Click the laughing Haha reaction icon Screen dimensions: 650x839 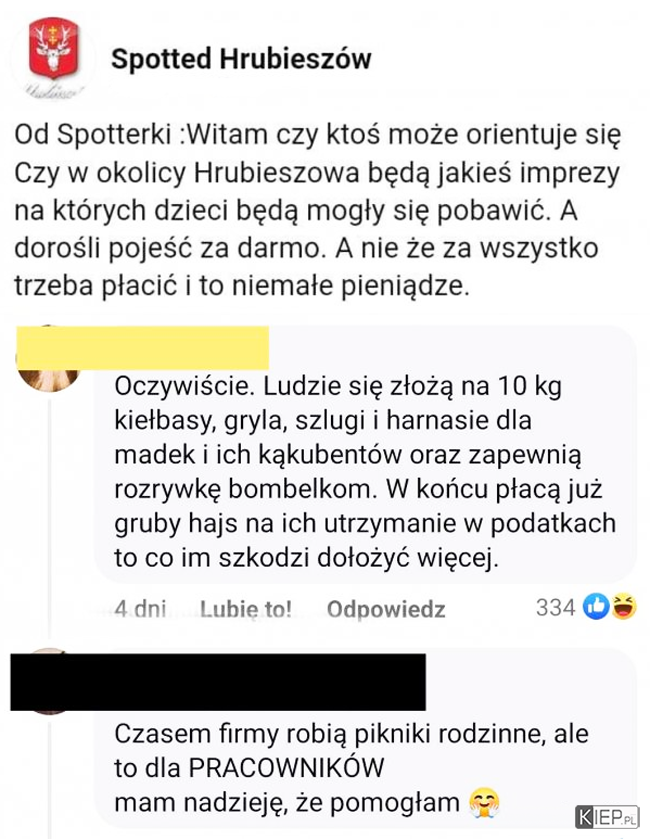pyautogui.click(x=623, y=607)
